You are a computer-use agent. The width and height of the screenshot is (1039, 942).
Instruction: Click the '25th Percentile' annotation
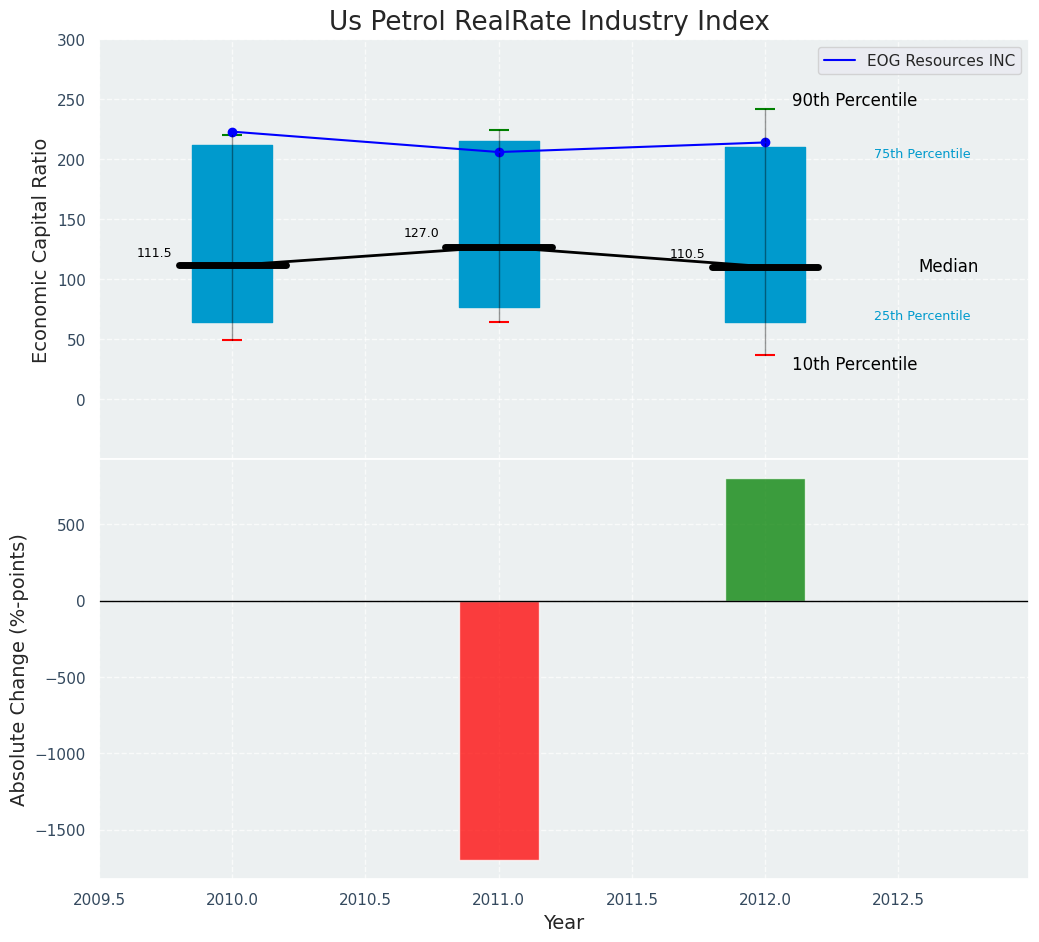click(921, 316)
